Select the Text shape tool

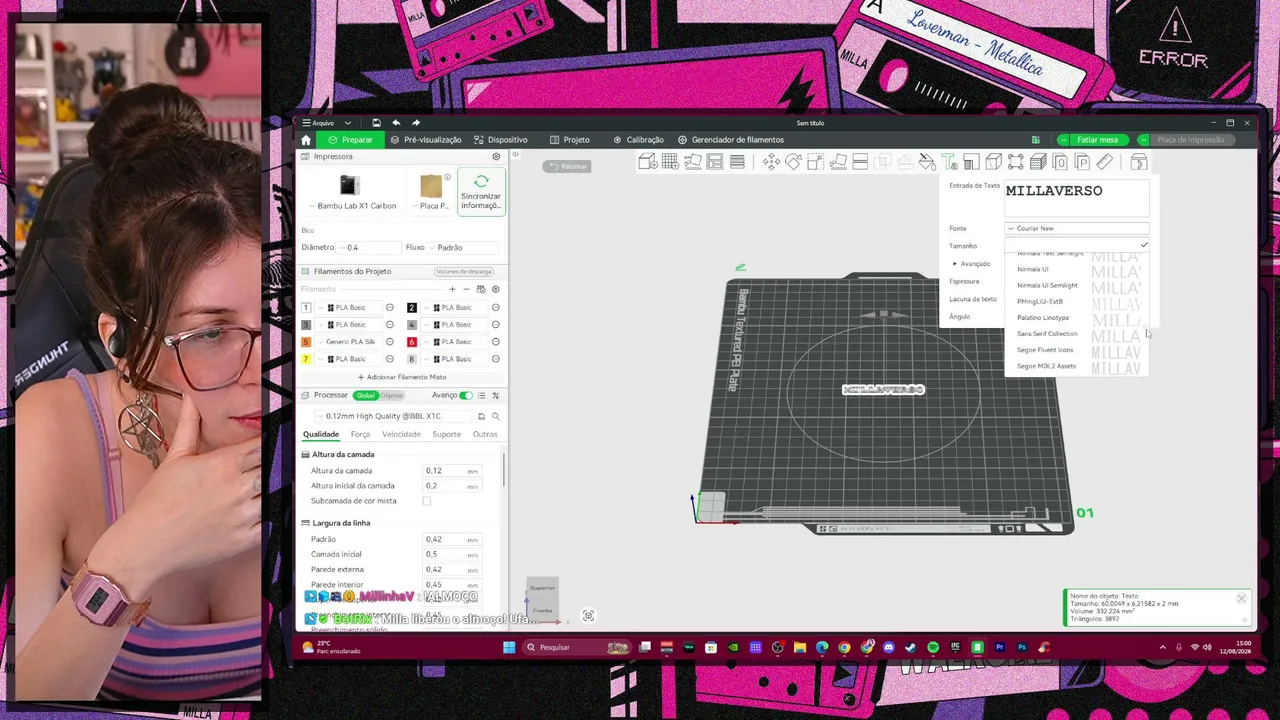tap(949, 162)
